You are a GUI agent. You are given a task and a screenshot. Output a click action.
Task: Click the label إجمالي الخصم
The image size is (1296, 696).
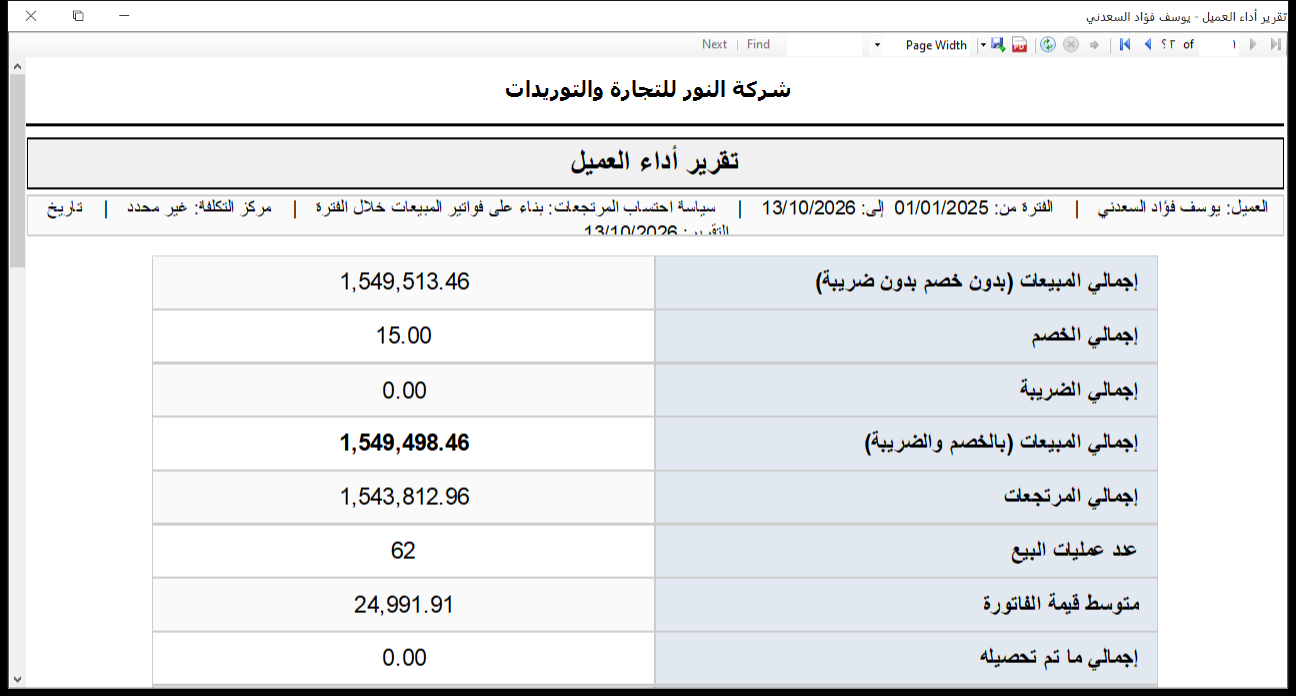point(1085,337)
